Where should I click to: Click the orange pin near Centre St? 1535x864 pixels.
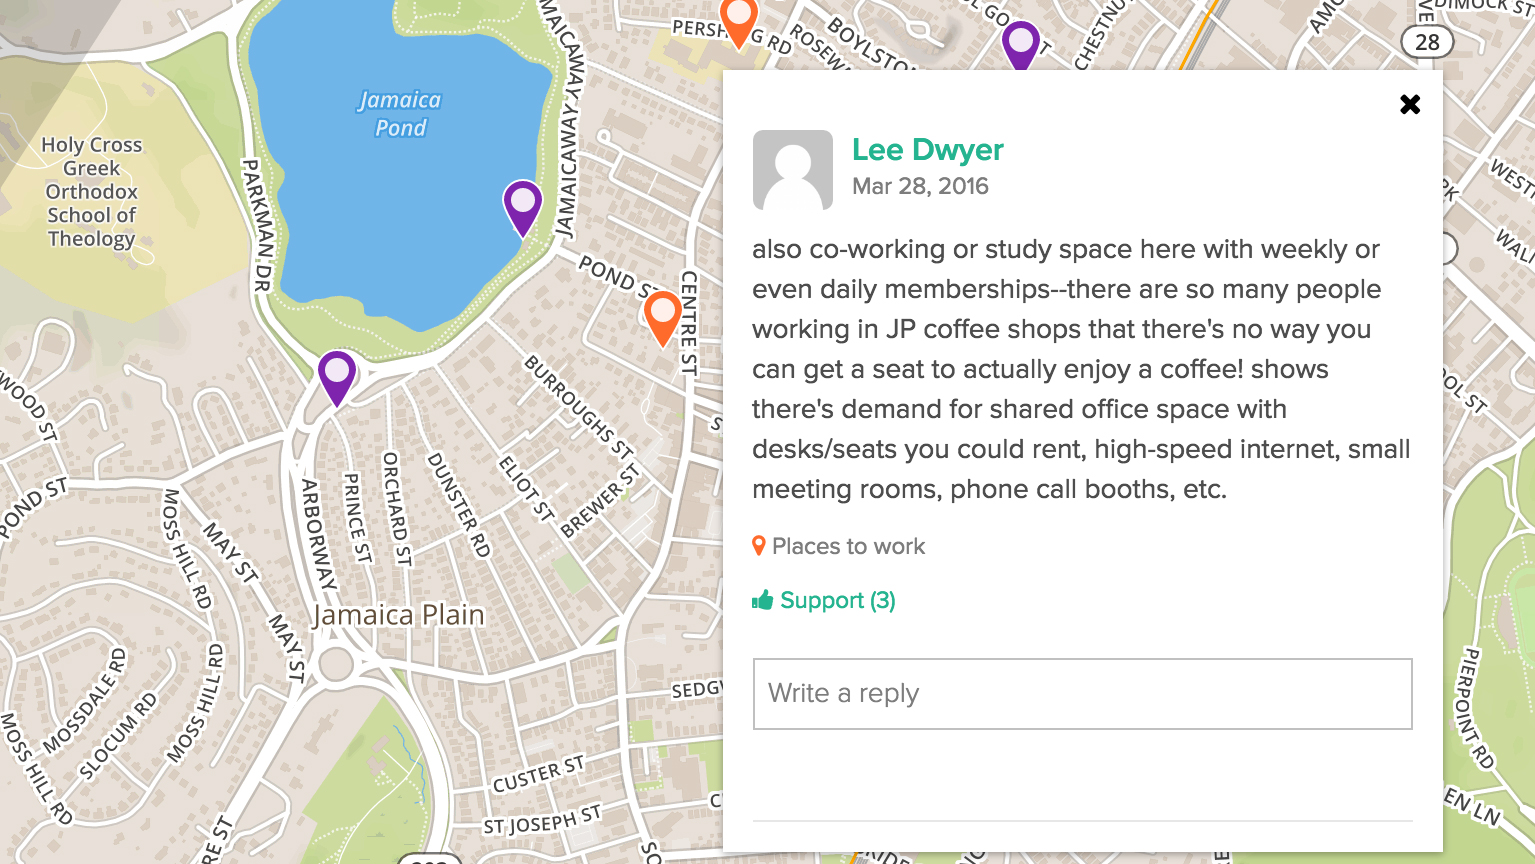pyautogui.click(x=662, y=316)
